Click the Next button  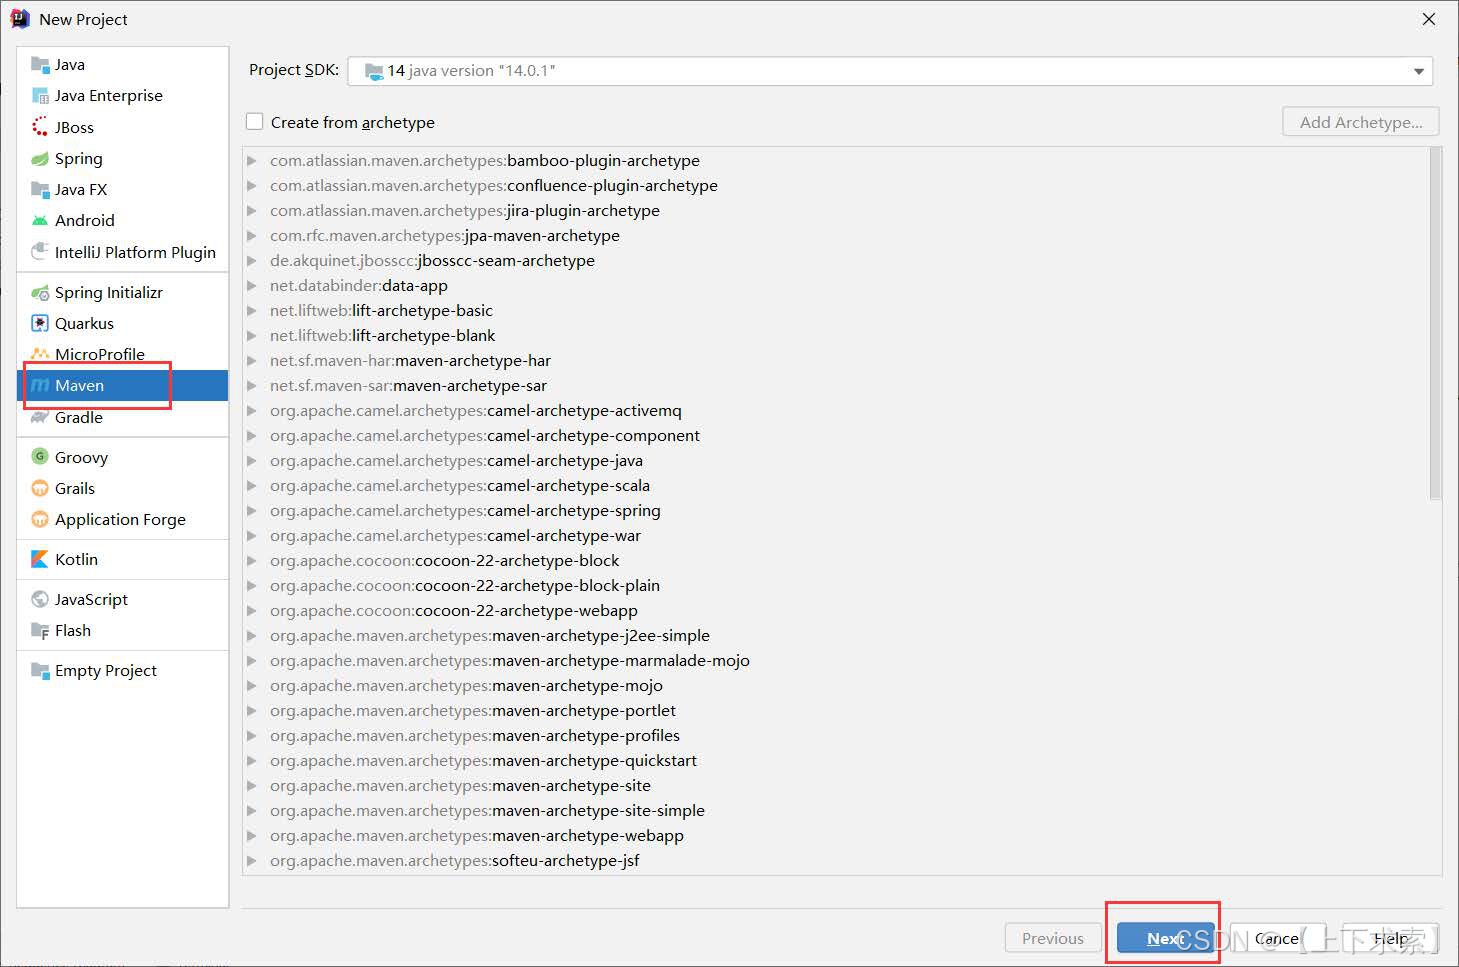coord(1166,938)
